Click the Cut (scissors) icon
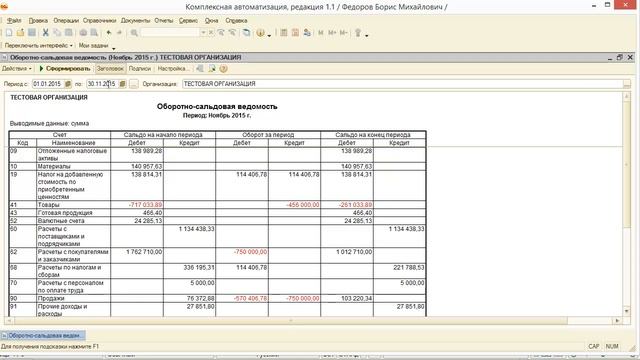Viewport: 640px width, 360px height. (x=45, y=33)
